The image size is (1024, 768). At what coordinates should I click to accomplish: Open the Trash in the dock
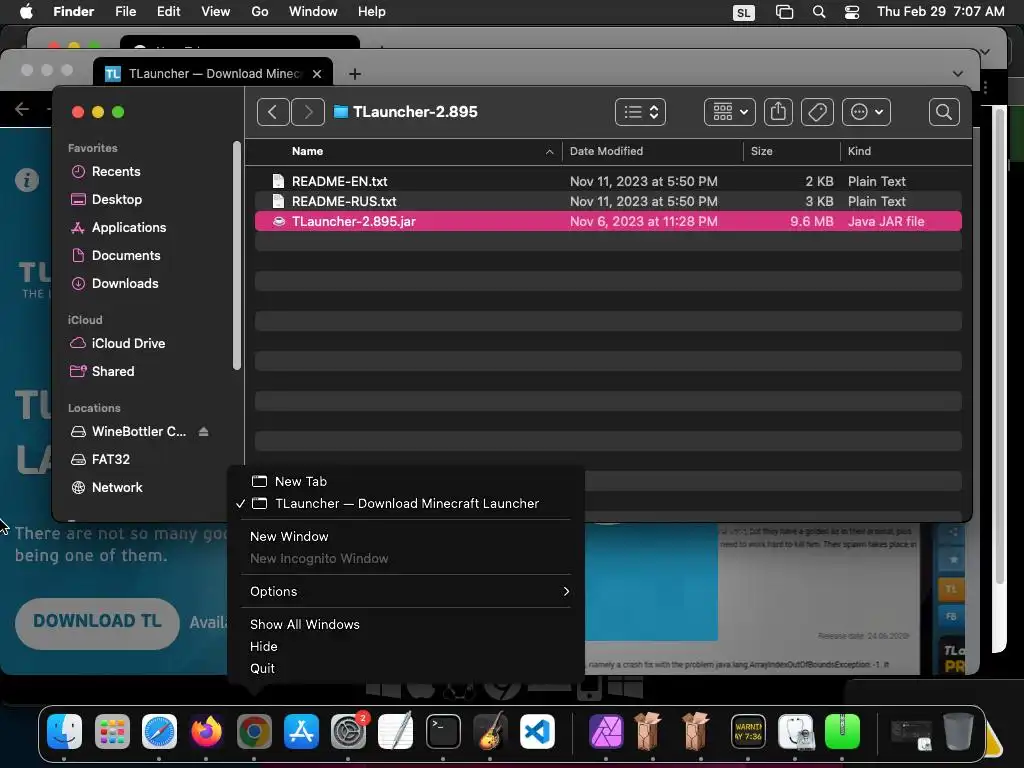958,731
